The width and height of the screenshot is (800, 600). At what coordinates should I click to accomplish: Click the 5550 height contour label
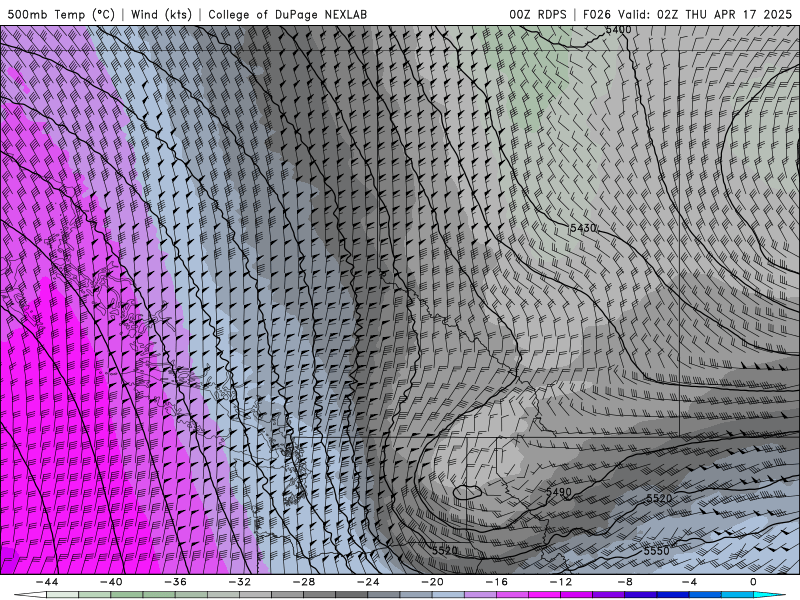pos(656,551)
